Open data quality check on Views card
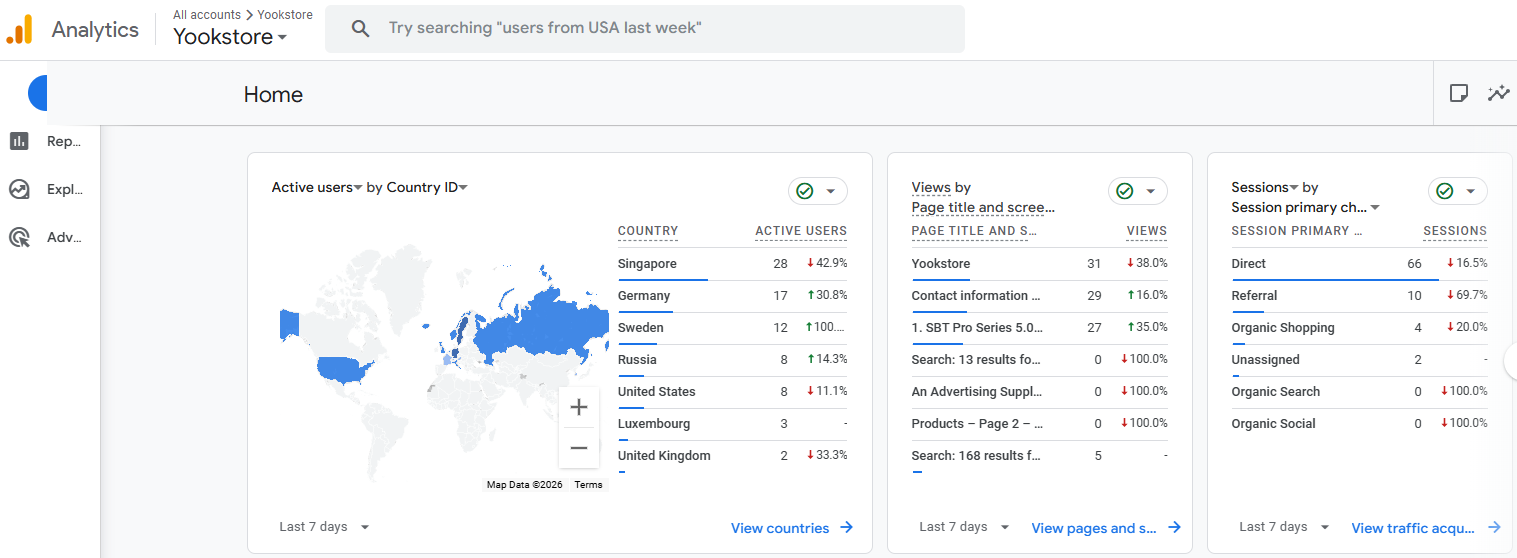 tap(1137, 191)
